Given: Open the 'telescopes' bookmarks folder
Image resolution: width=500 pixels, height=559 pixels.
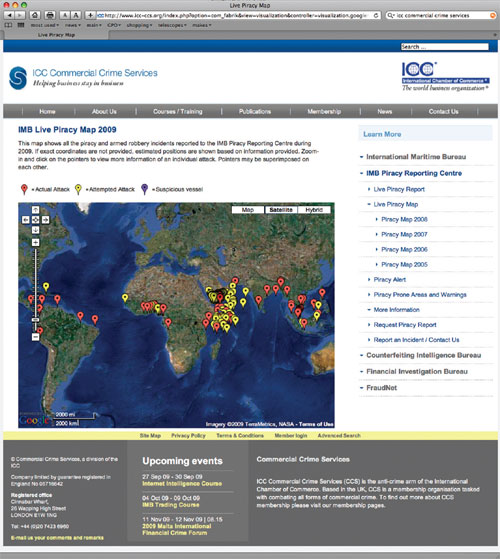Looking at the screenshot, I should point(172,25).
